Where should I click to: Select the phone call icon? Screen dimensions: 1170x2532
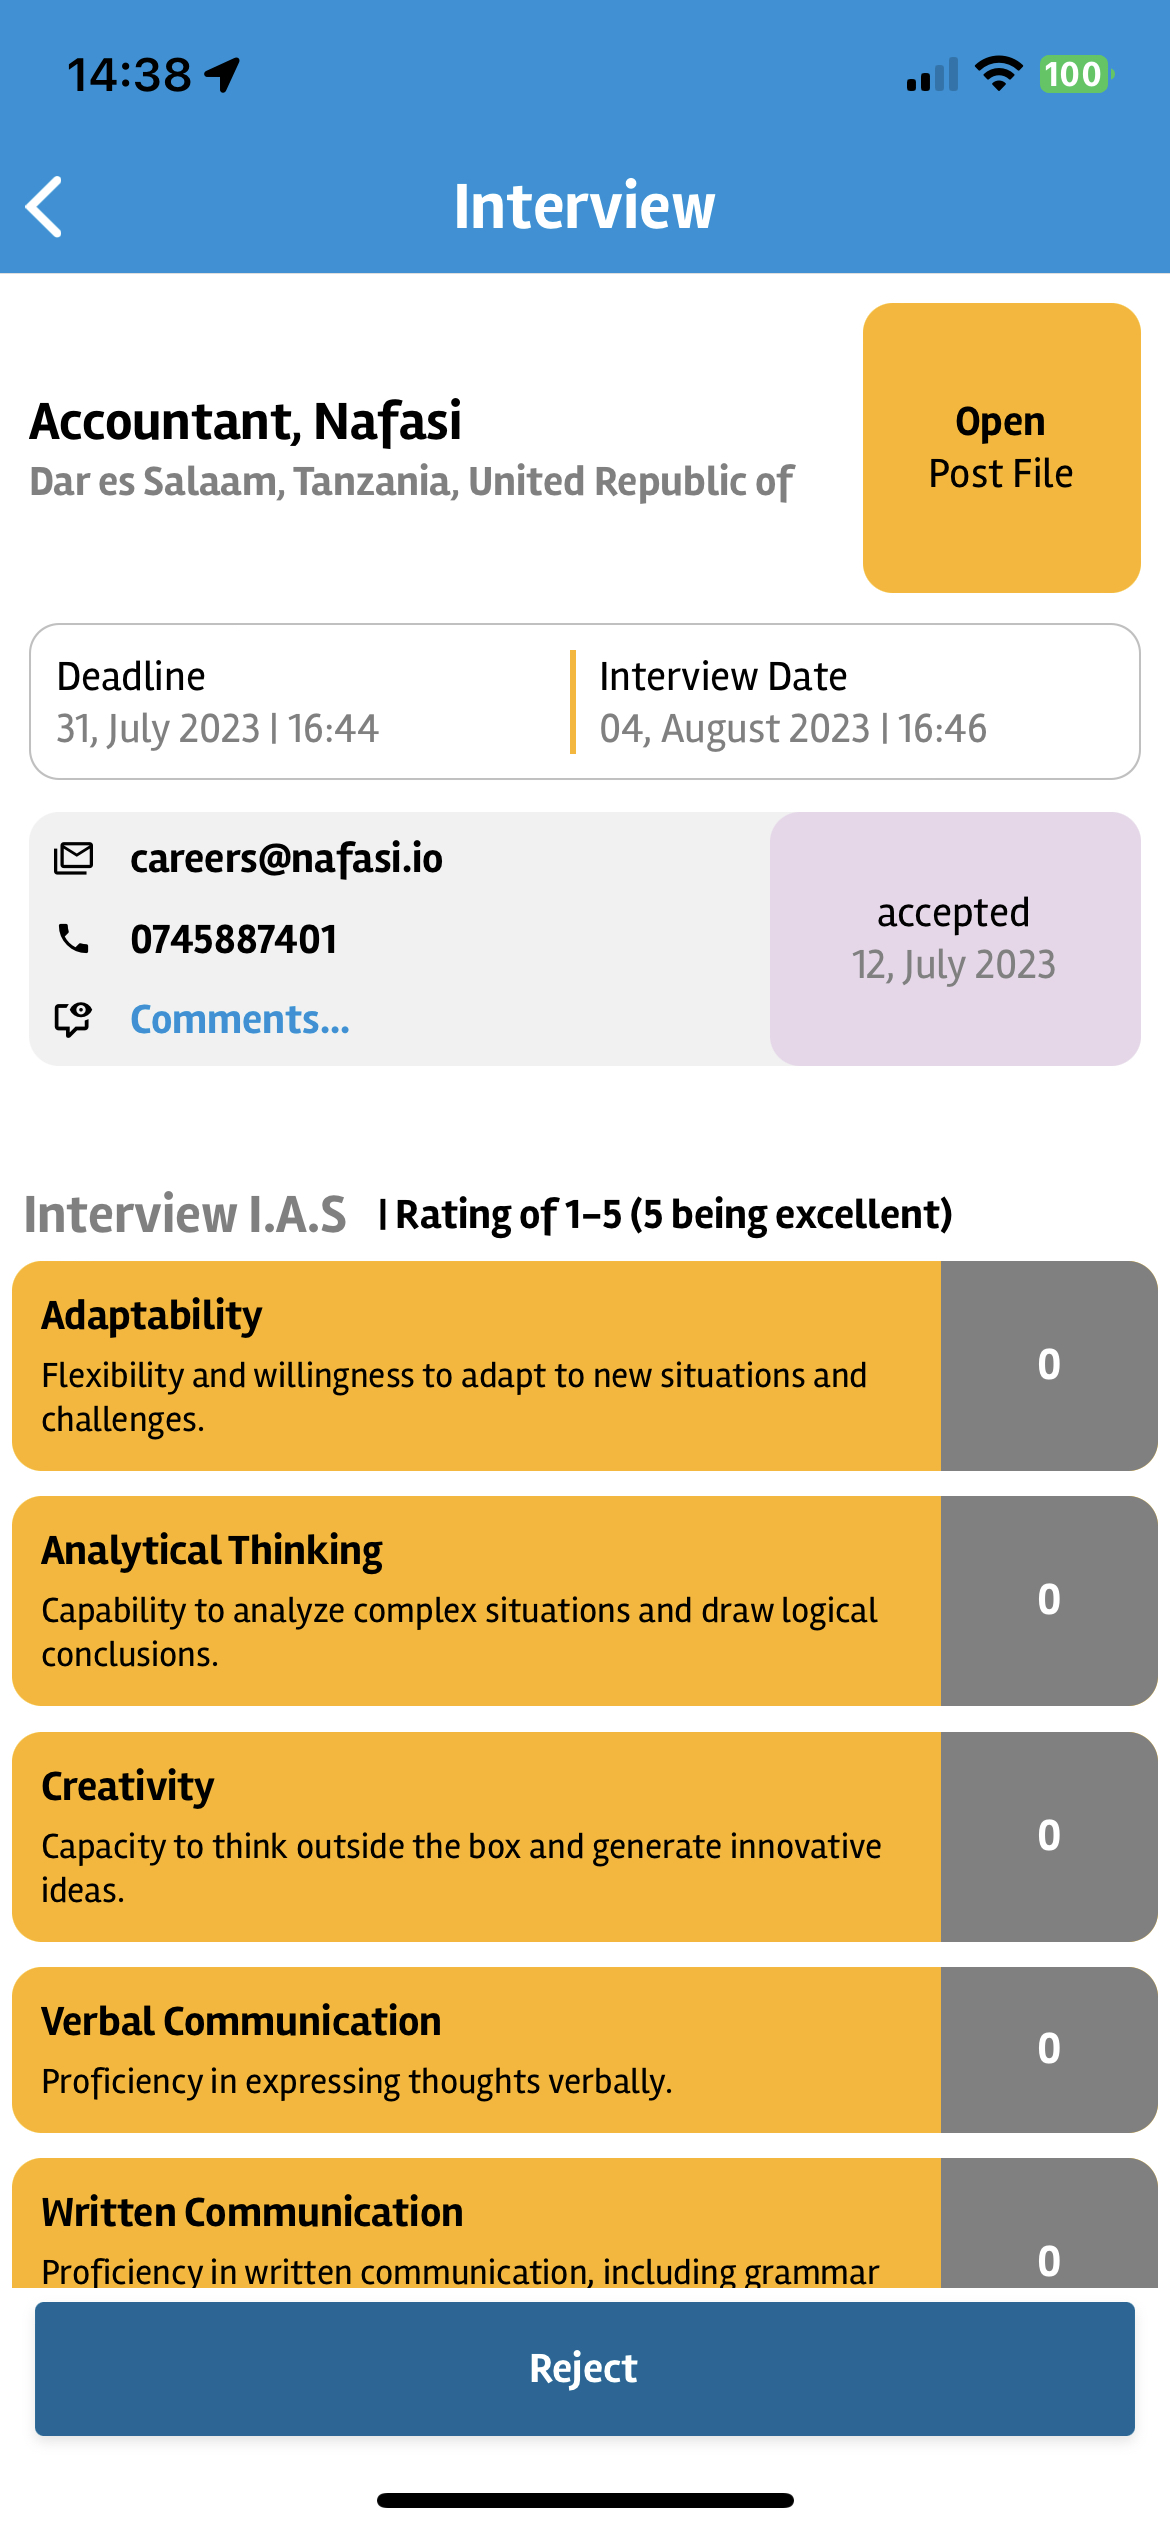[71, 938]
